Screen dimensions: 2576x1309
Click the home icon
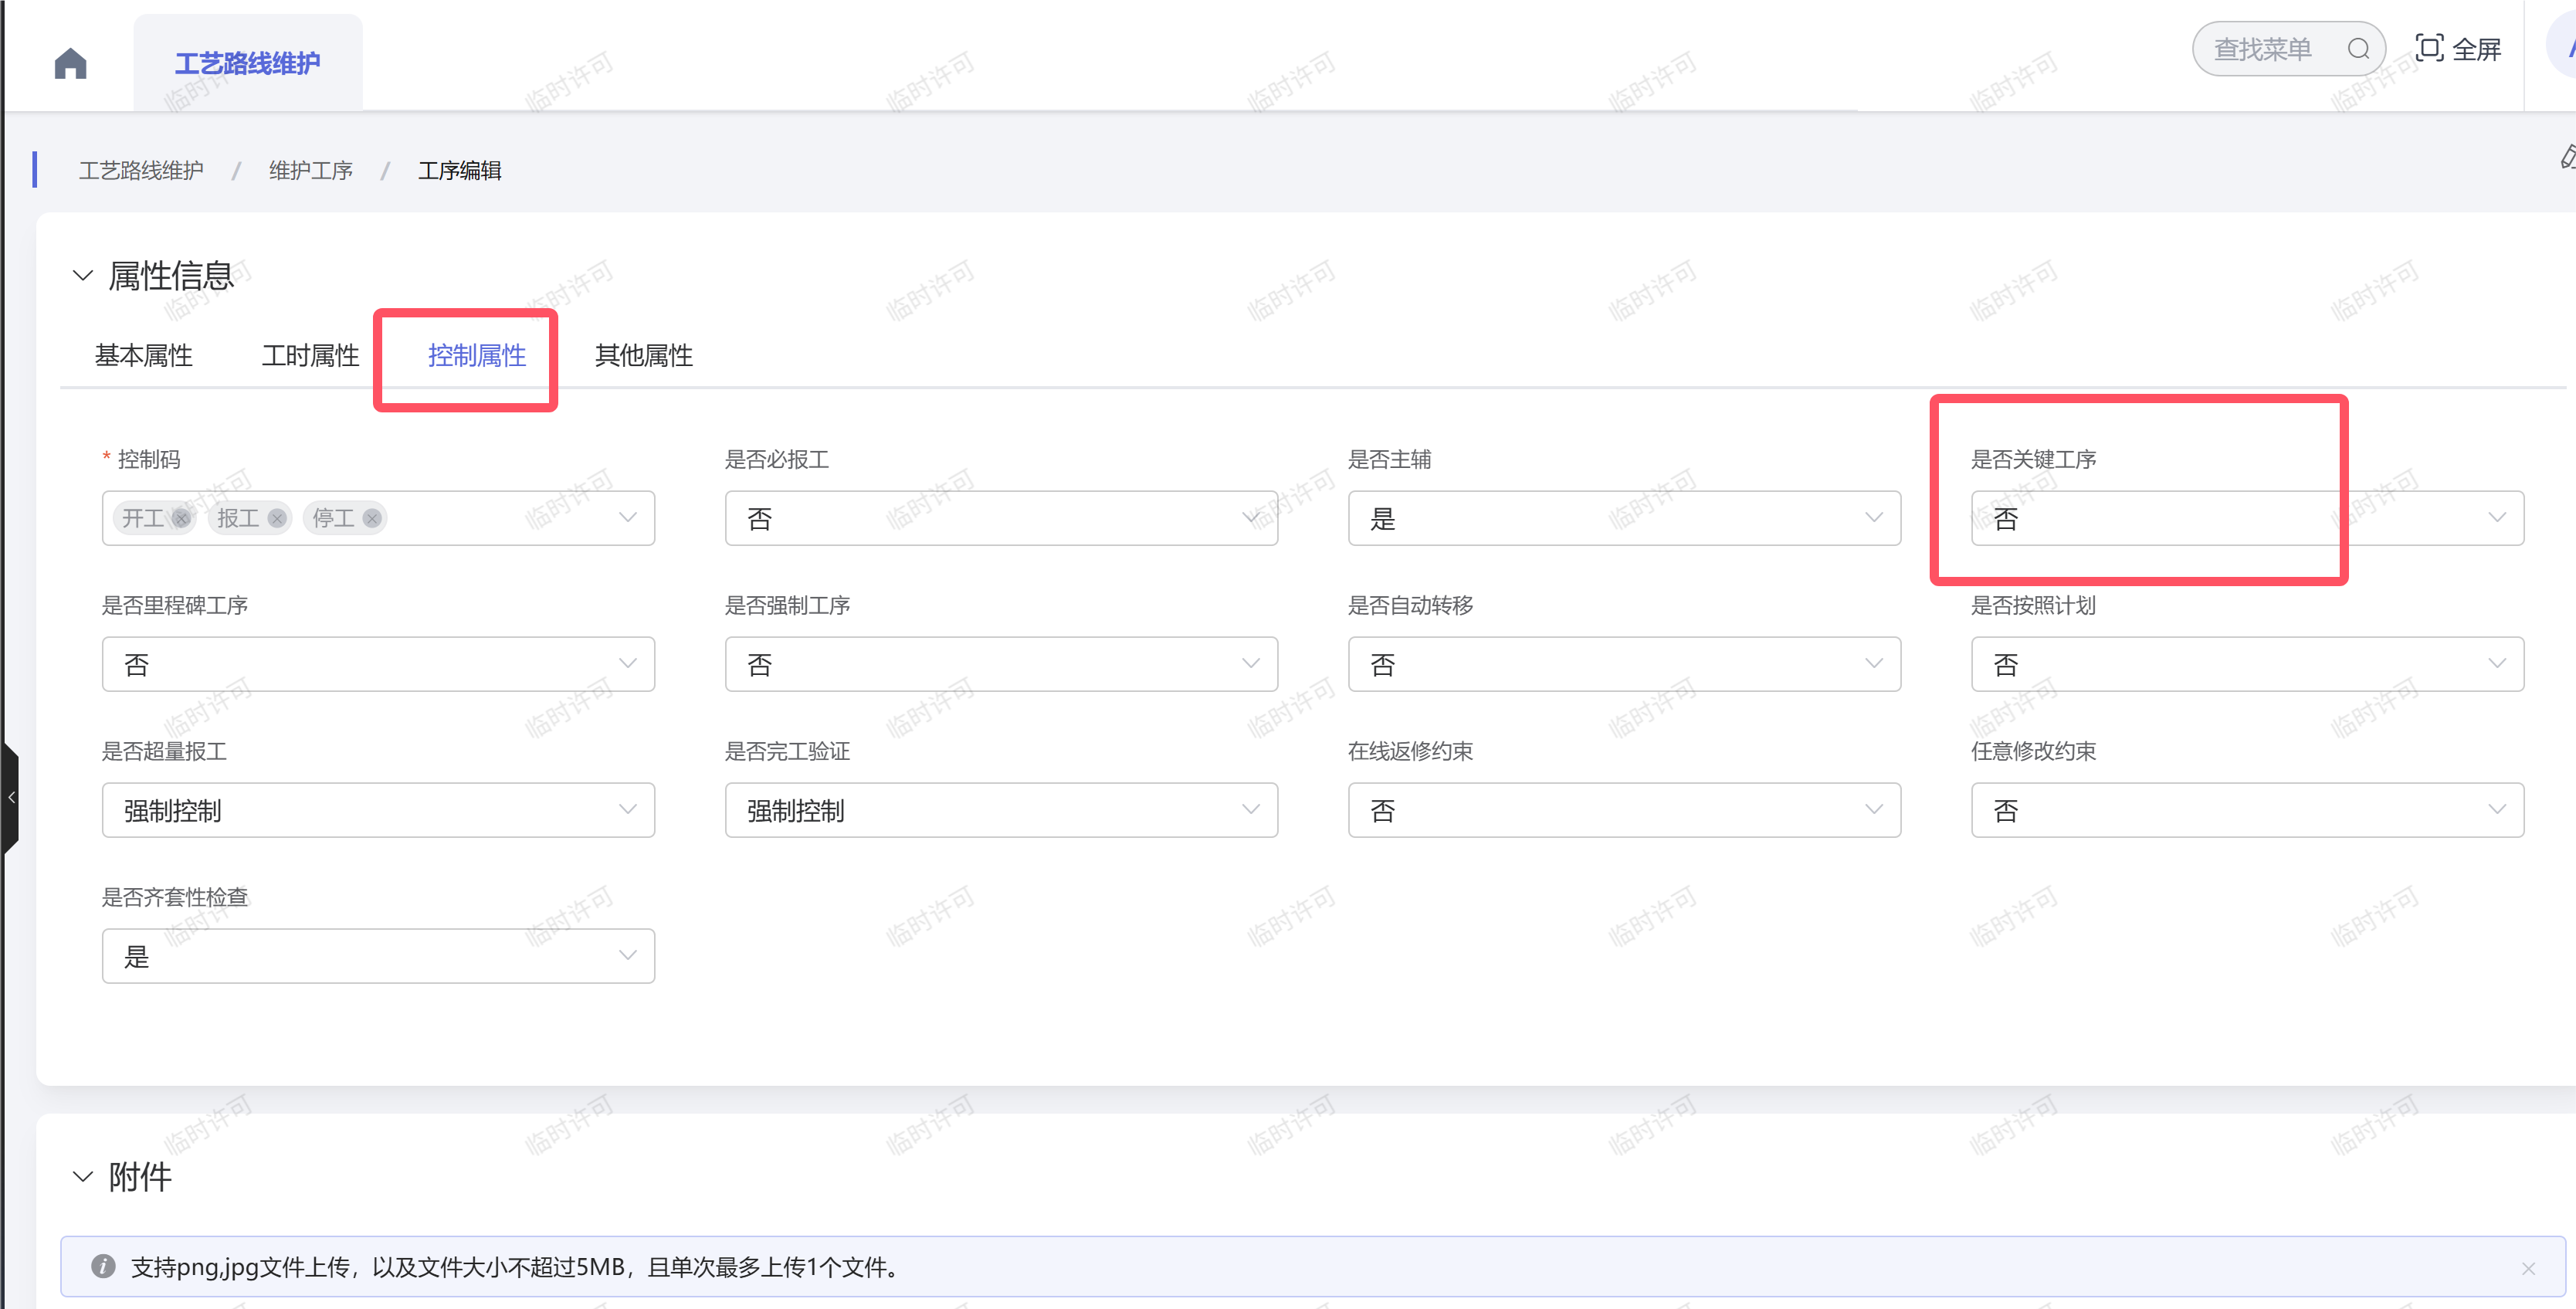(70, 63)
